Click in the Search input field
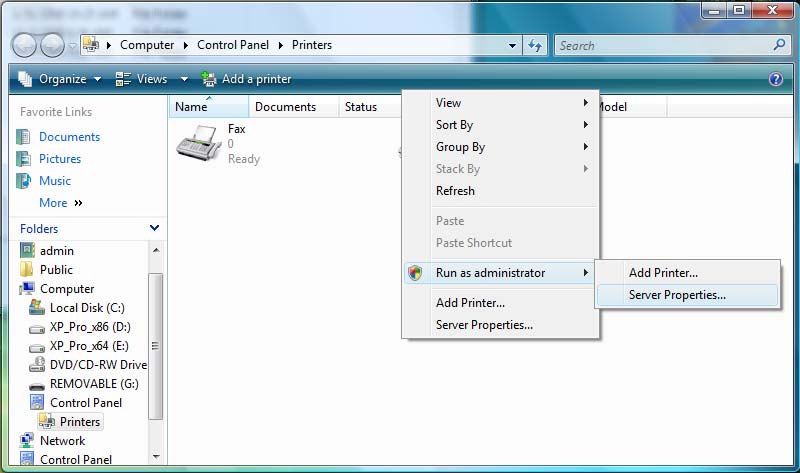 pyautogui.click(x=663, y=45)
